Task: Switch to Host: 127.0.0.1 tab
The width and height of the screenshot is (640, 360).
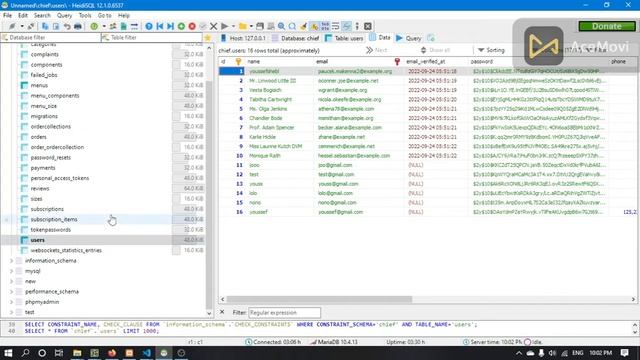Action: point(243,38)
